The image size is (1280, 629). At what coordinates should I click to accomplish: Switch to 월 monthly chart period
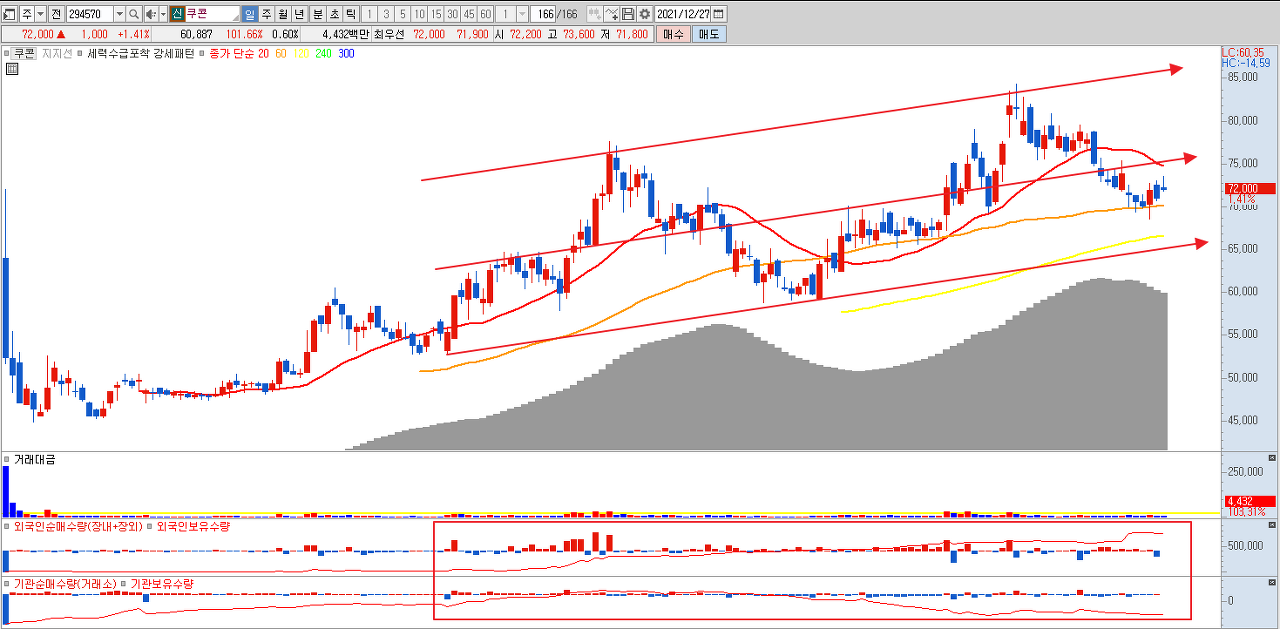tap(283, 14)
